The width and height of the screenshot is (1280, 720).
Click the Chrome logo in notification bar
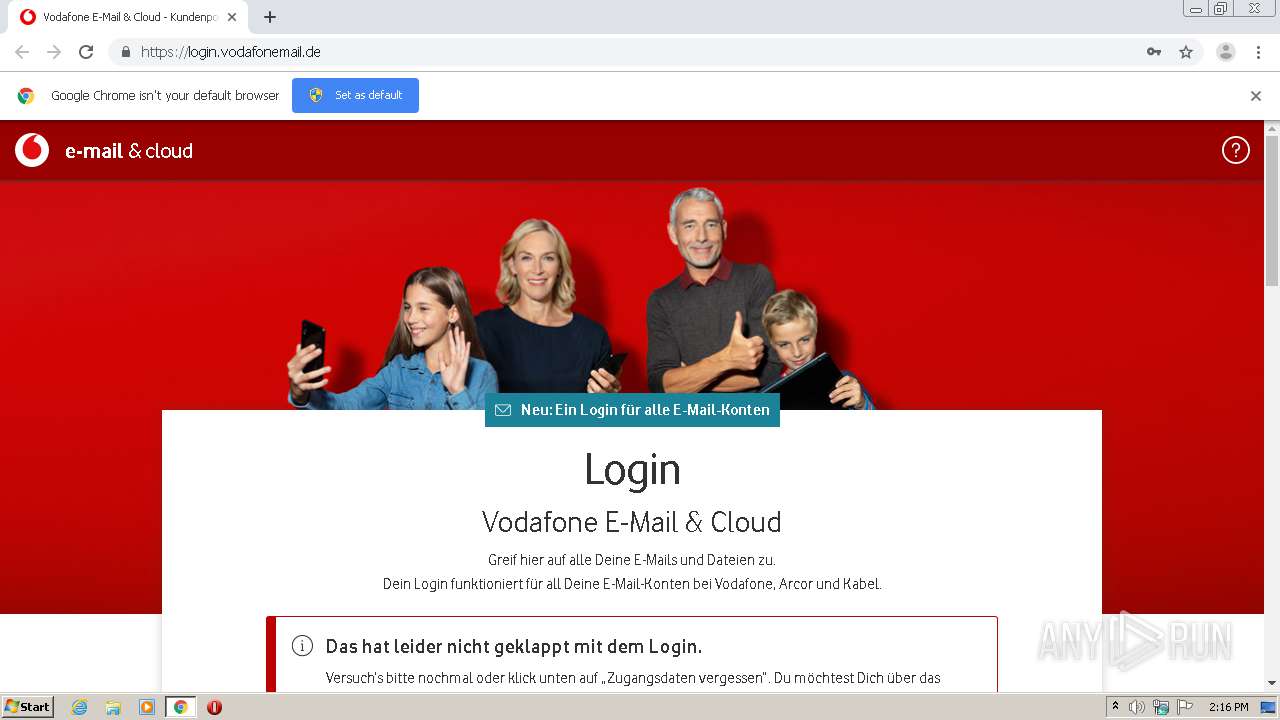click(x=26, y=96)
